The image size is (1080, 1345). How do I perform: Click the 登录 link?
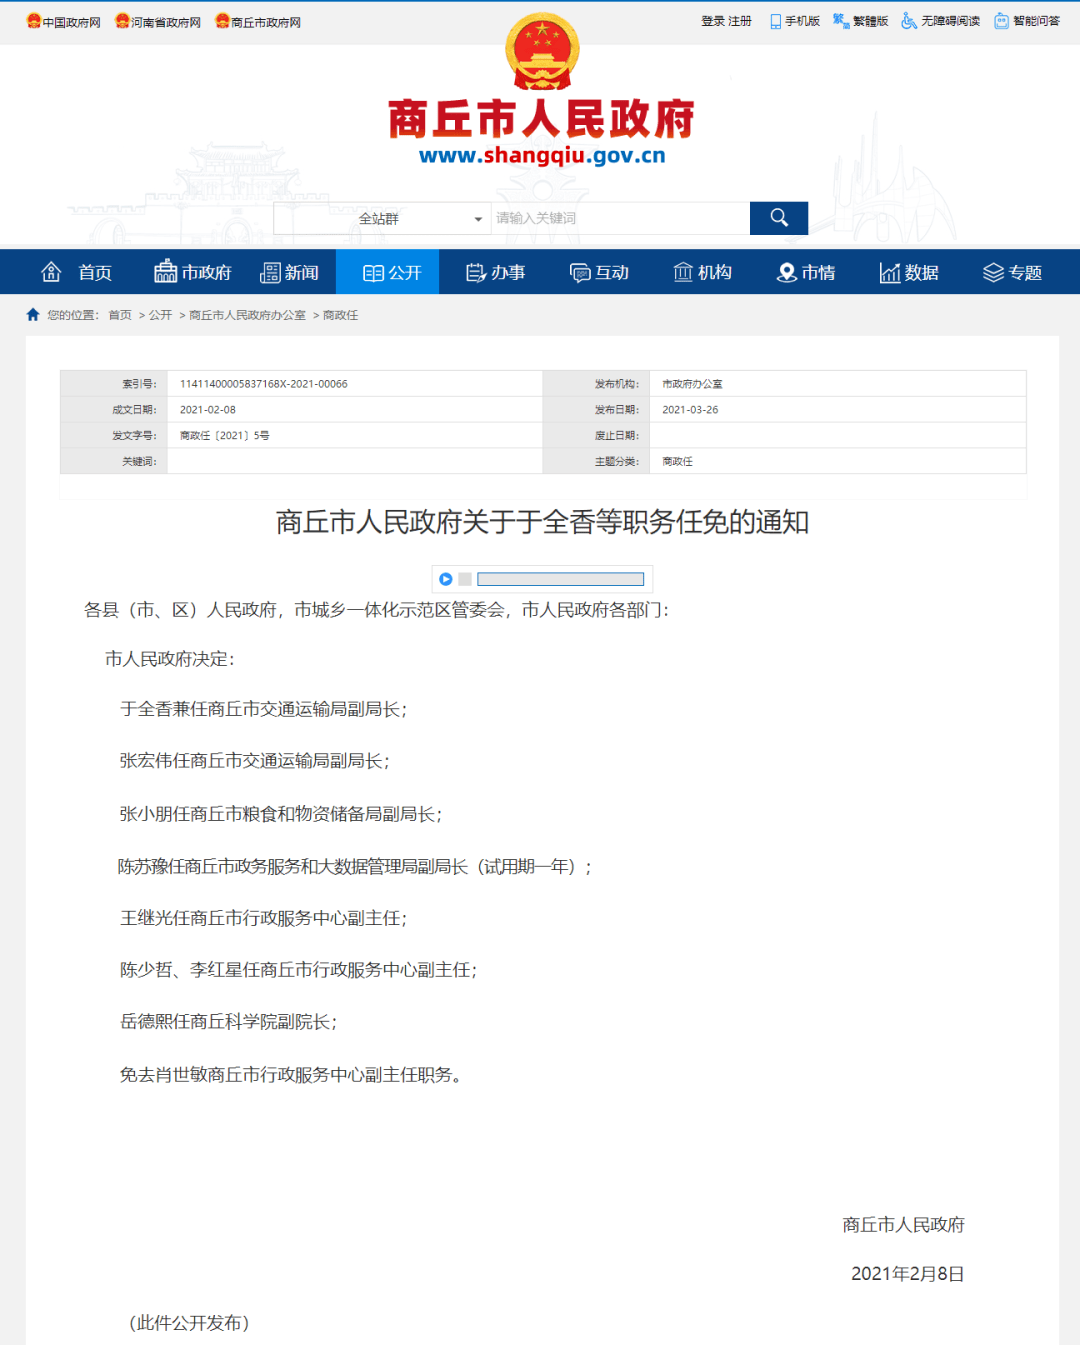pyautogui.click(x=712, y=21)
